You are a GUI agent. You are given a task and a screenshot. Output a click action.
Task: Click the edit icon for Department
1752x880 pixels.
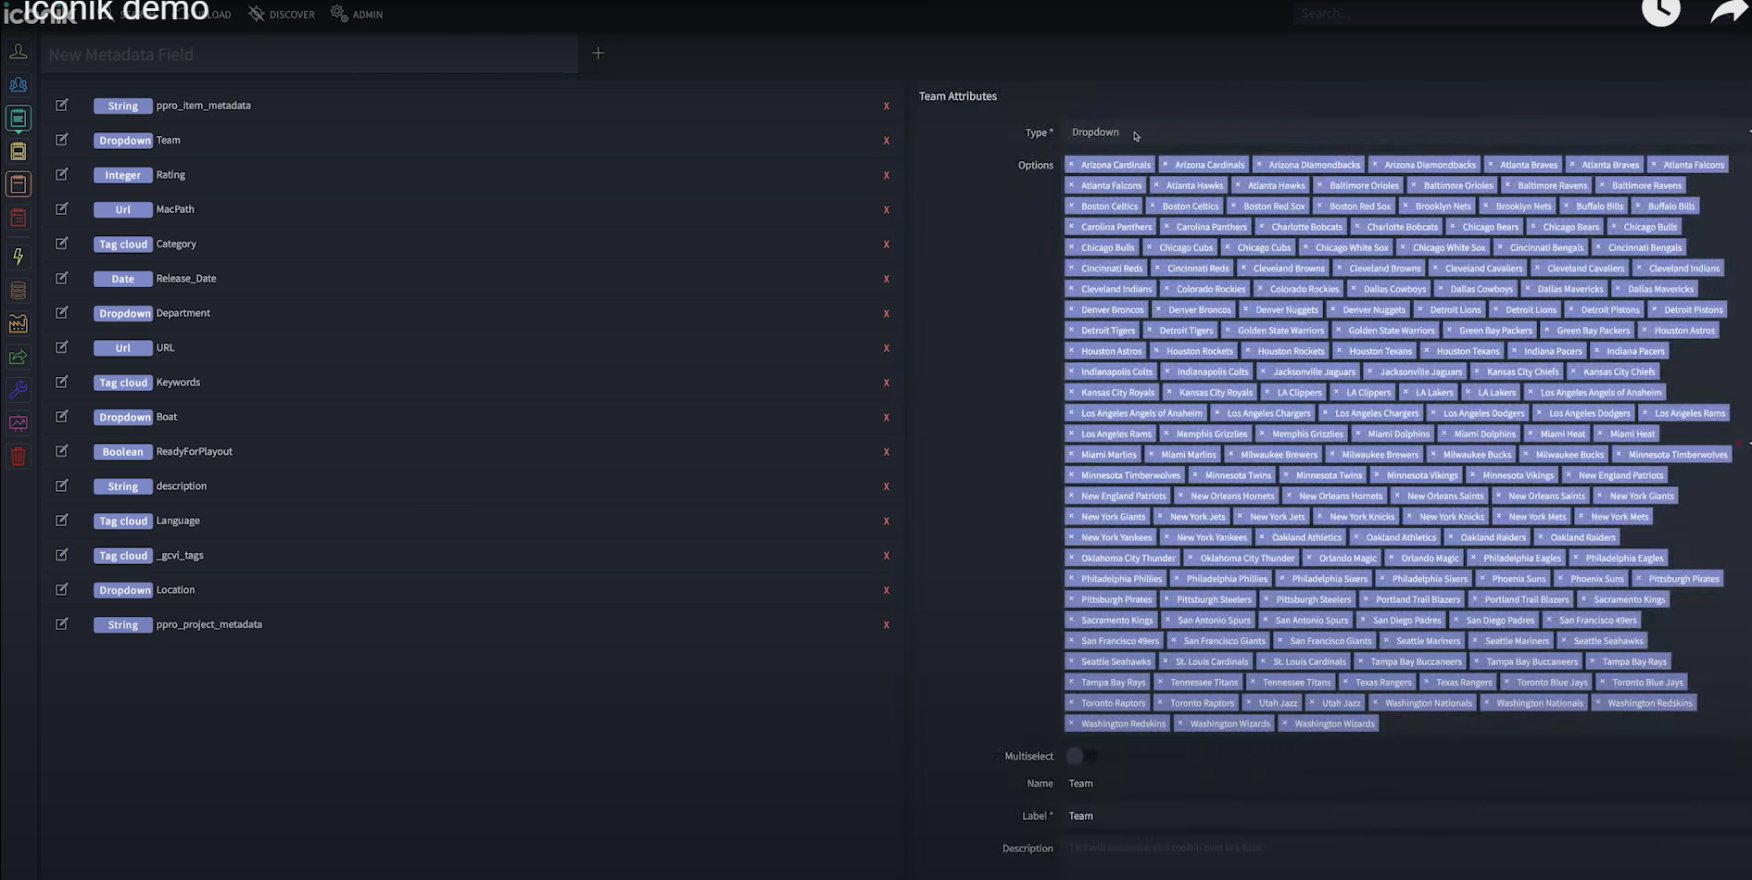coord(62,313)
